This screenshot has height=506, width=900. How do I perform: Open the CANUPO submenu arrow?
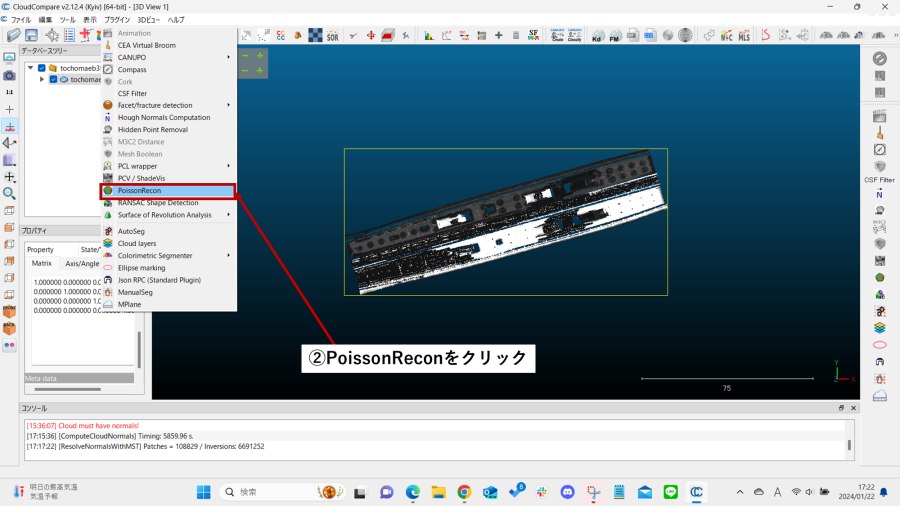click(228, 57)
